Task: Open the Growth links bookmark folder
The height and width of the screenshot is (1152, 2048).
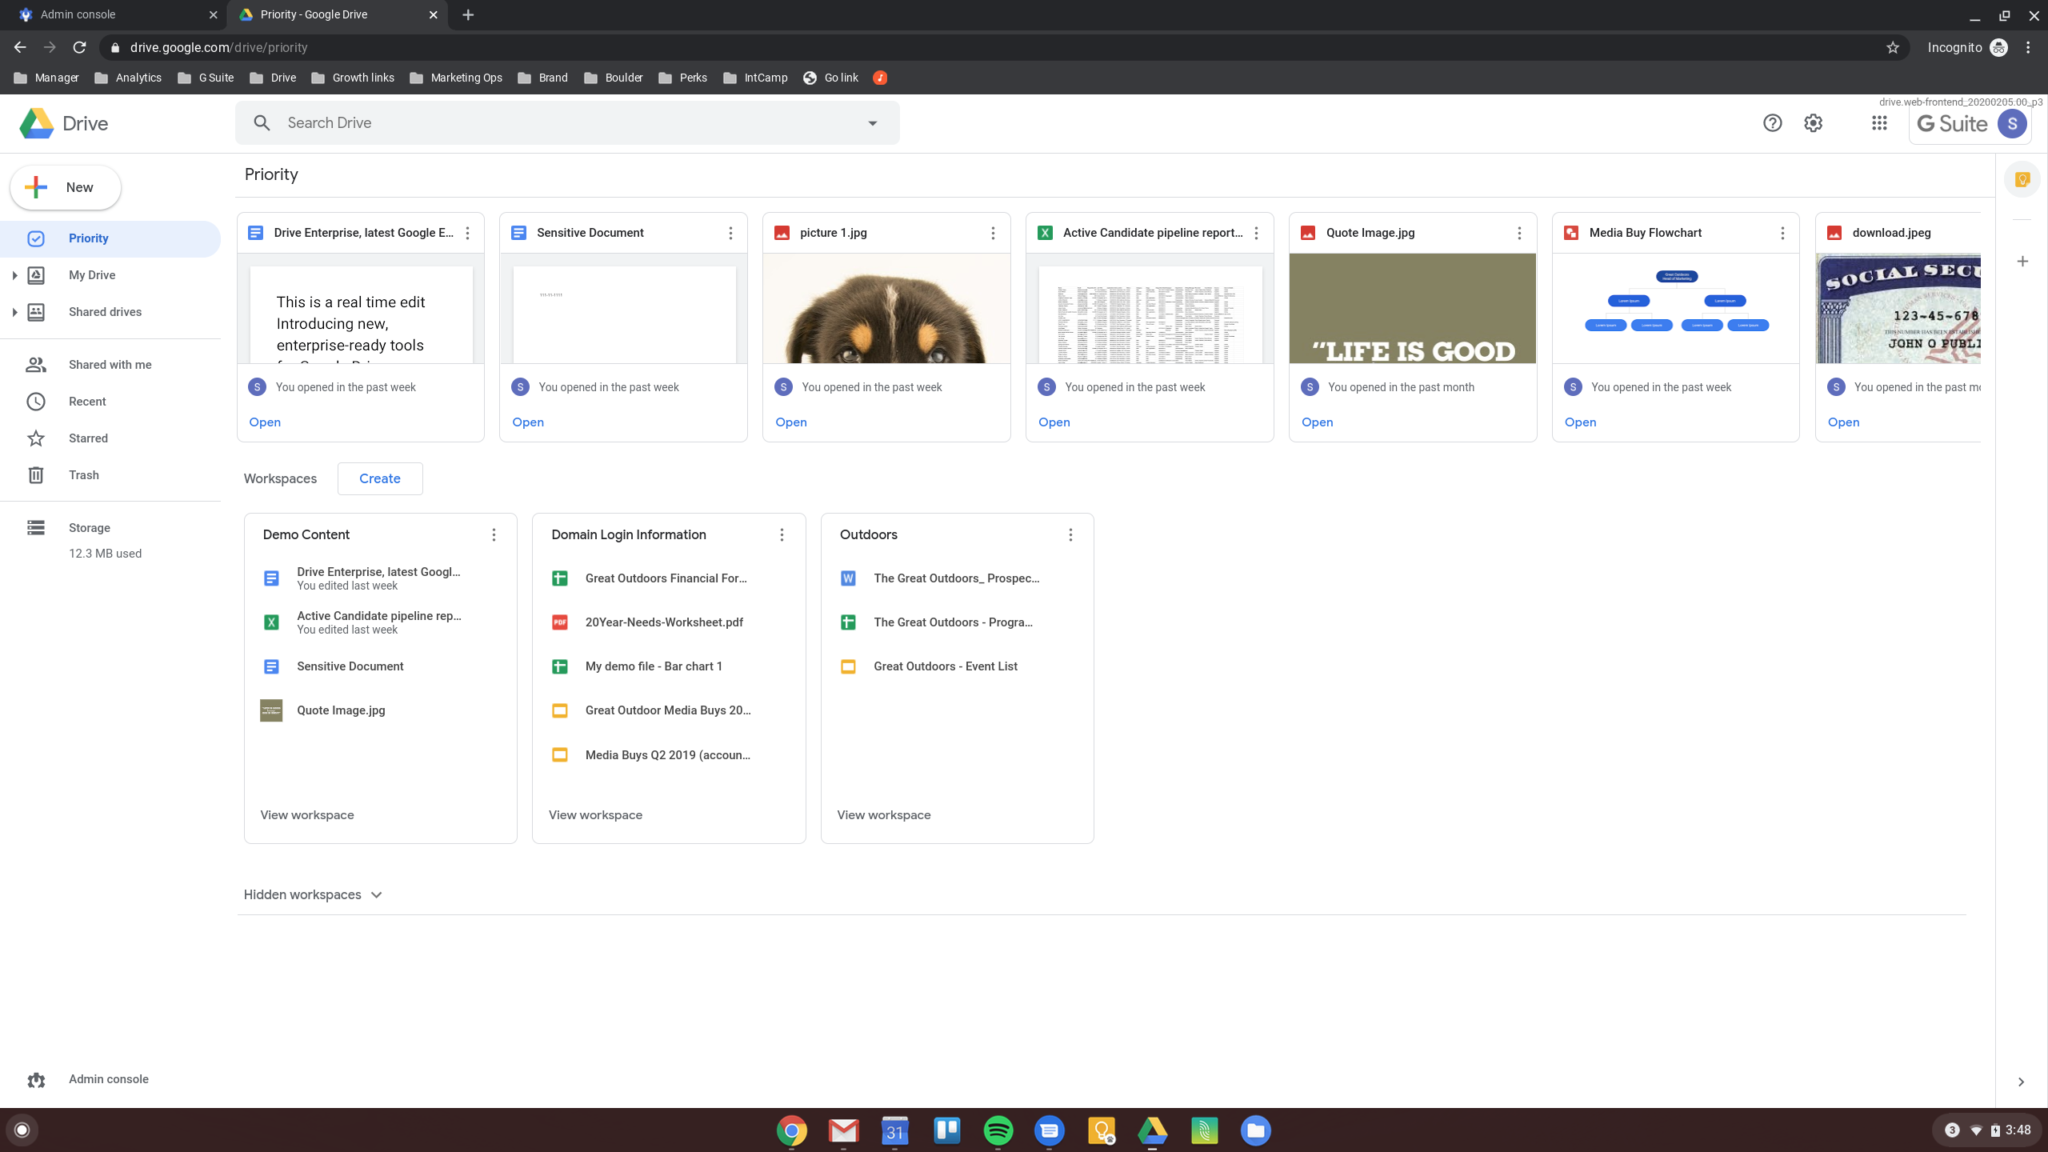Action: point(353,78)
